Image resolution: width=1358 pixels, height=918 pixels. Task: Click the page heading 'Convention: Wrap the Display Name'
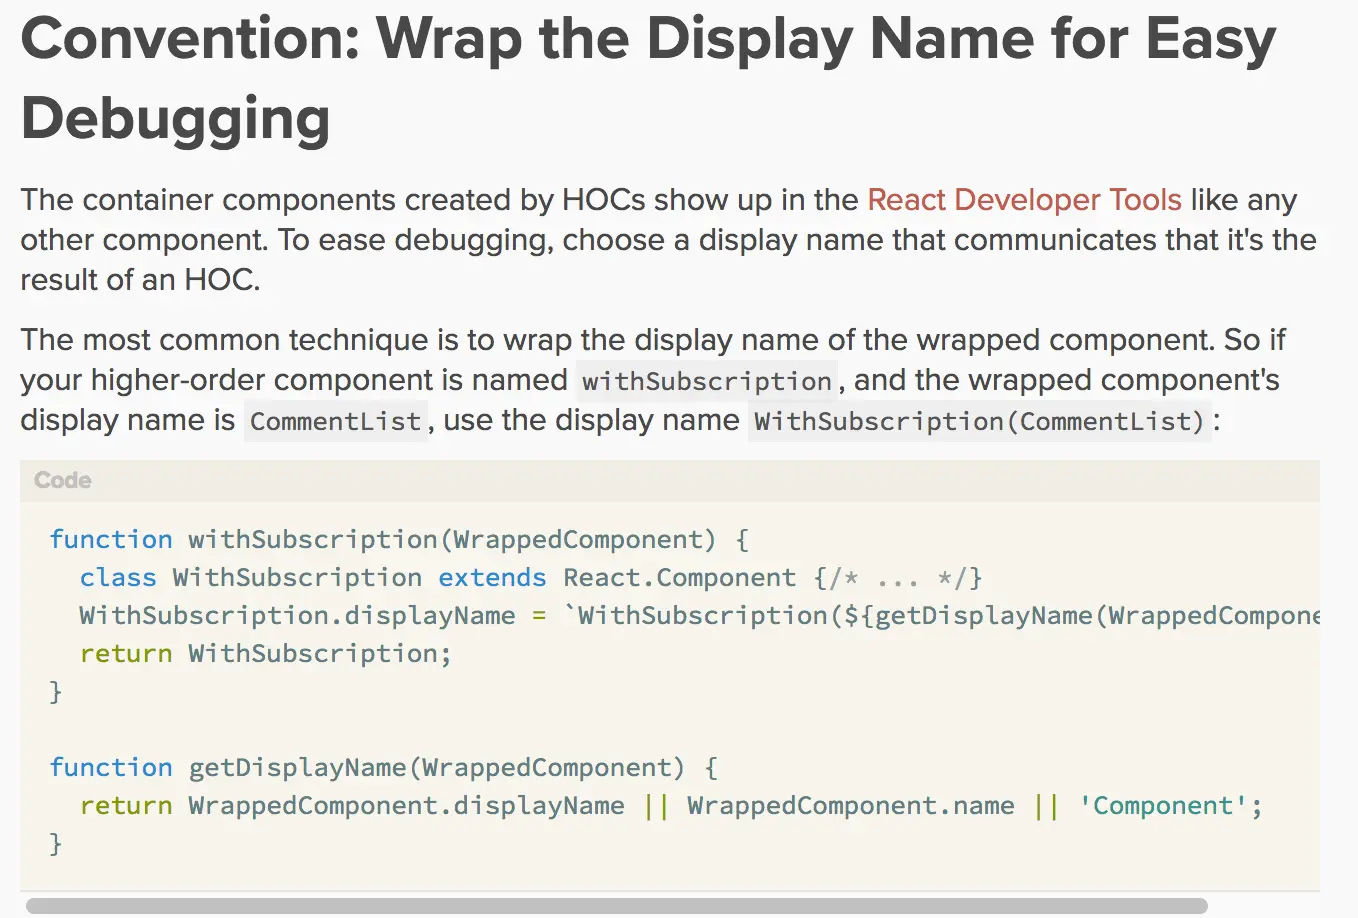click(648, 78)
